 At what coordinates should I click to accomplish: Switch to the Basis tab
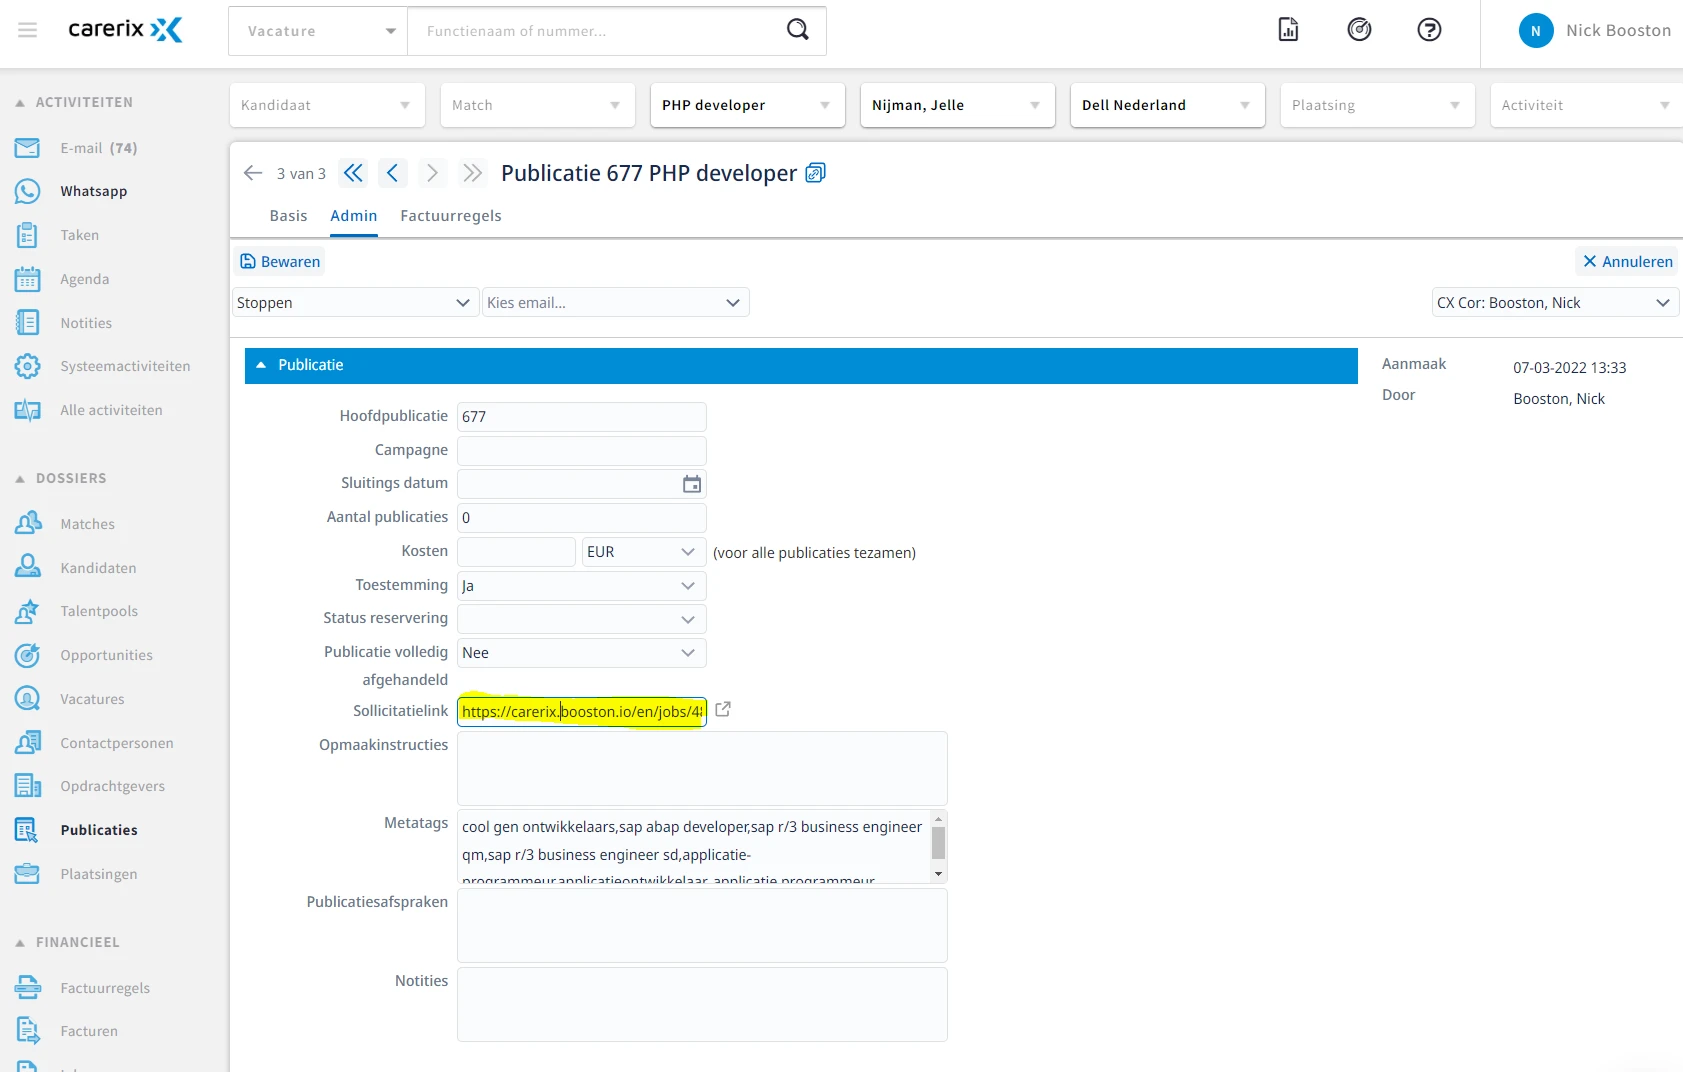pyautogui.click(x=288, y=216)
